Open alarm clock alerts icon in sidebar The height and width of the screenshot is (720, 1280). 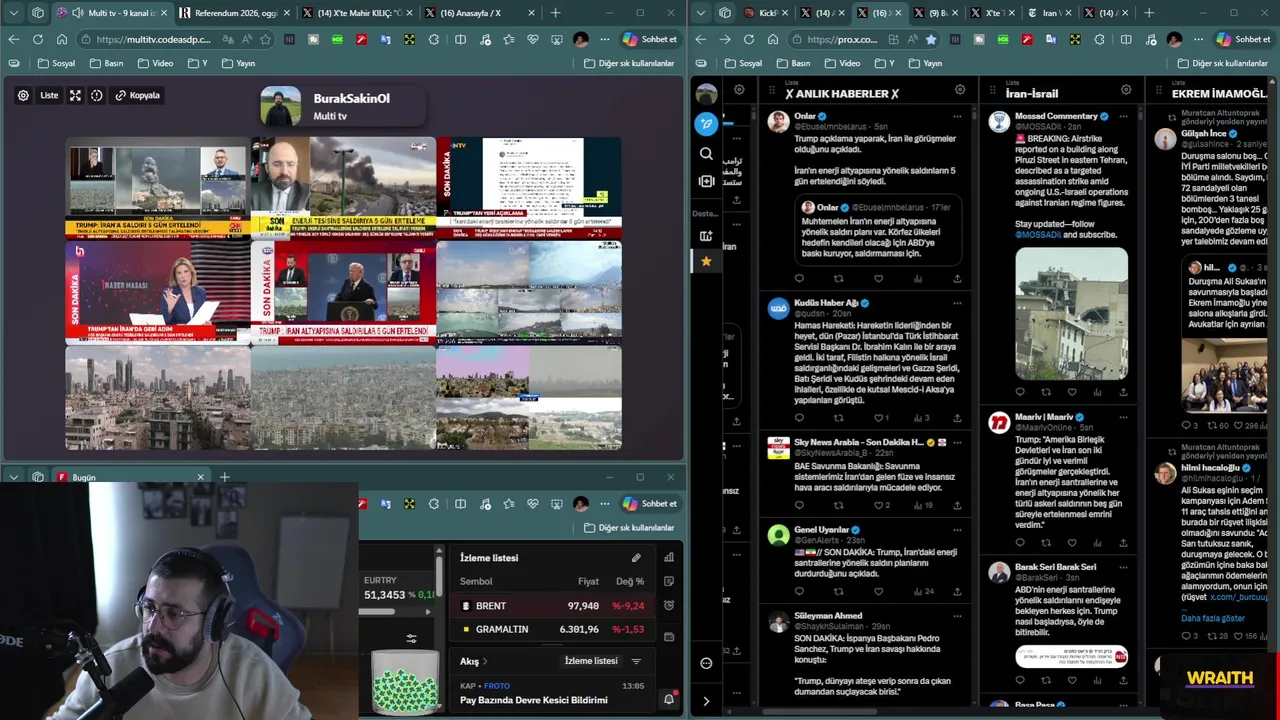point(669,605)
